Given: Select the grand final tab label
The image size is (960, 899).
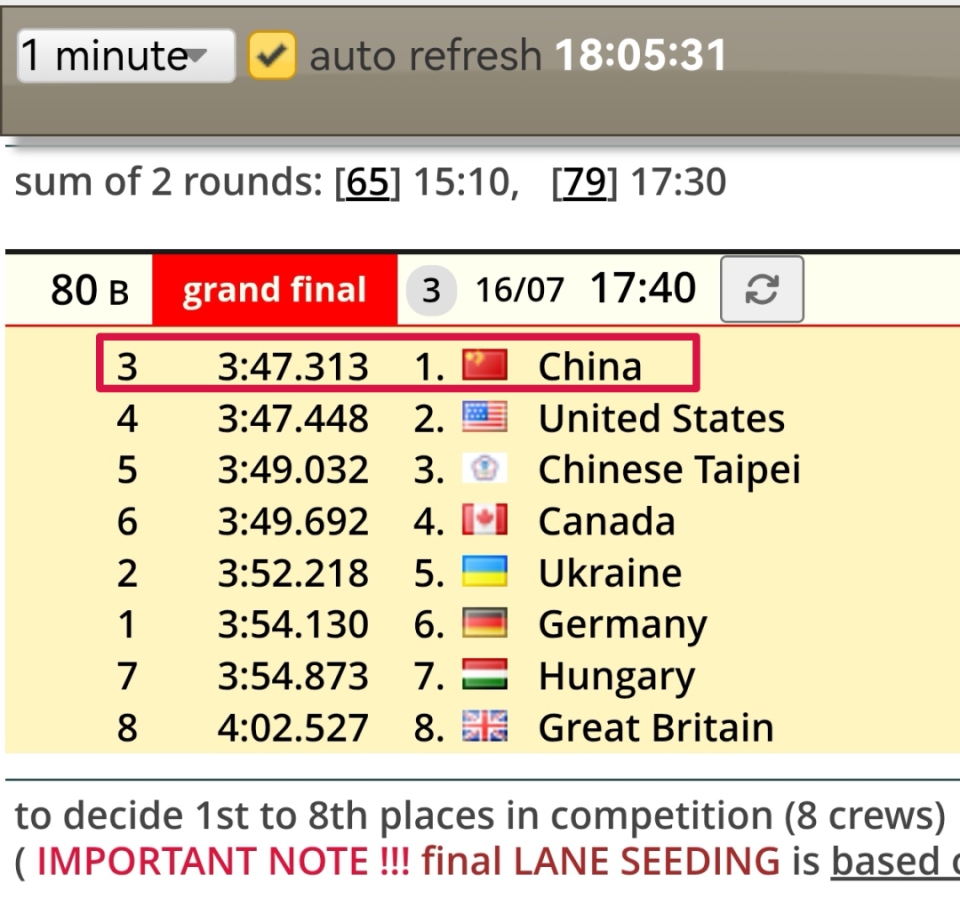Looking at the screenshot, I should click(274, 290).
